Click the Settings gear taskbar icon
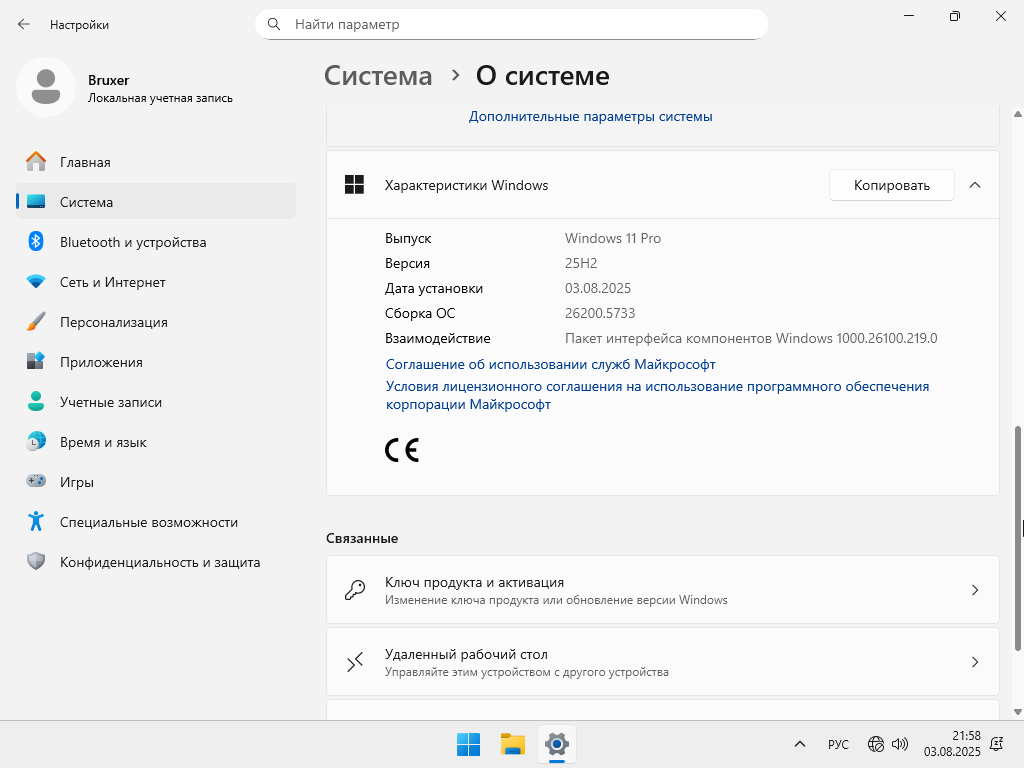Image resolution: width=1024 pixels, height=768 pixels. click(x=557, y=744)
